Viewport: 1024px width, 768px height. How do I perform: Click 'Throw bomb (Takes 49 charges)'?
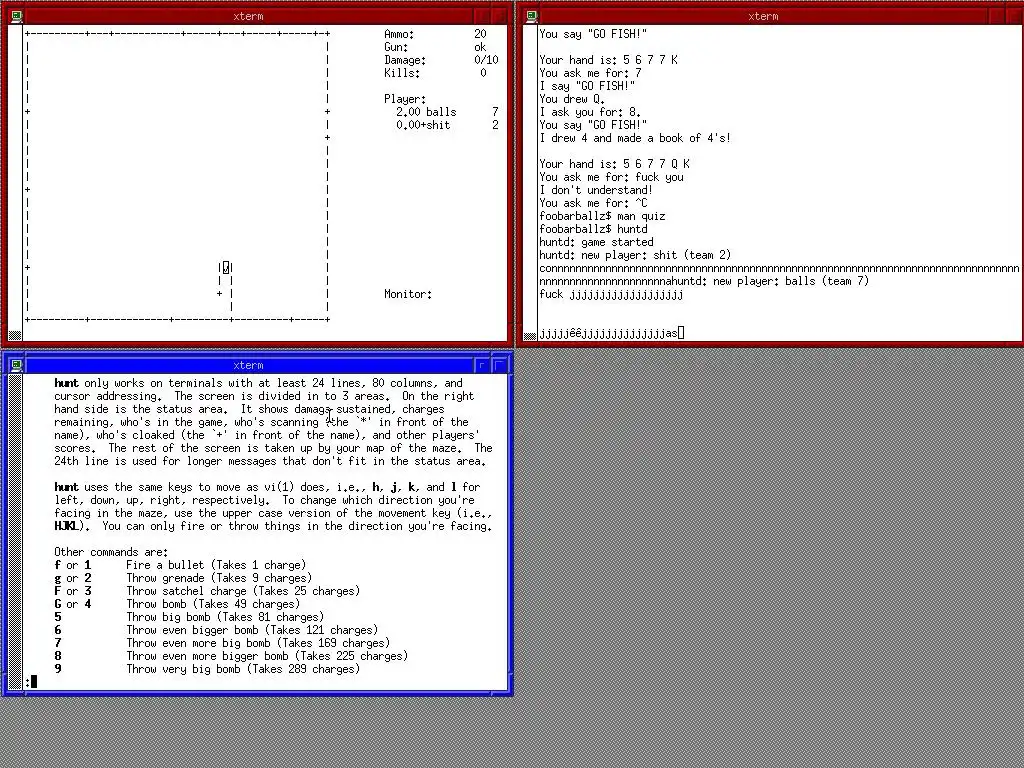[x=214, y=605]
